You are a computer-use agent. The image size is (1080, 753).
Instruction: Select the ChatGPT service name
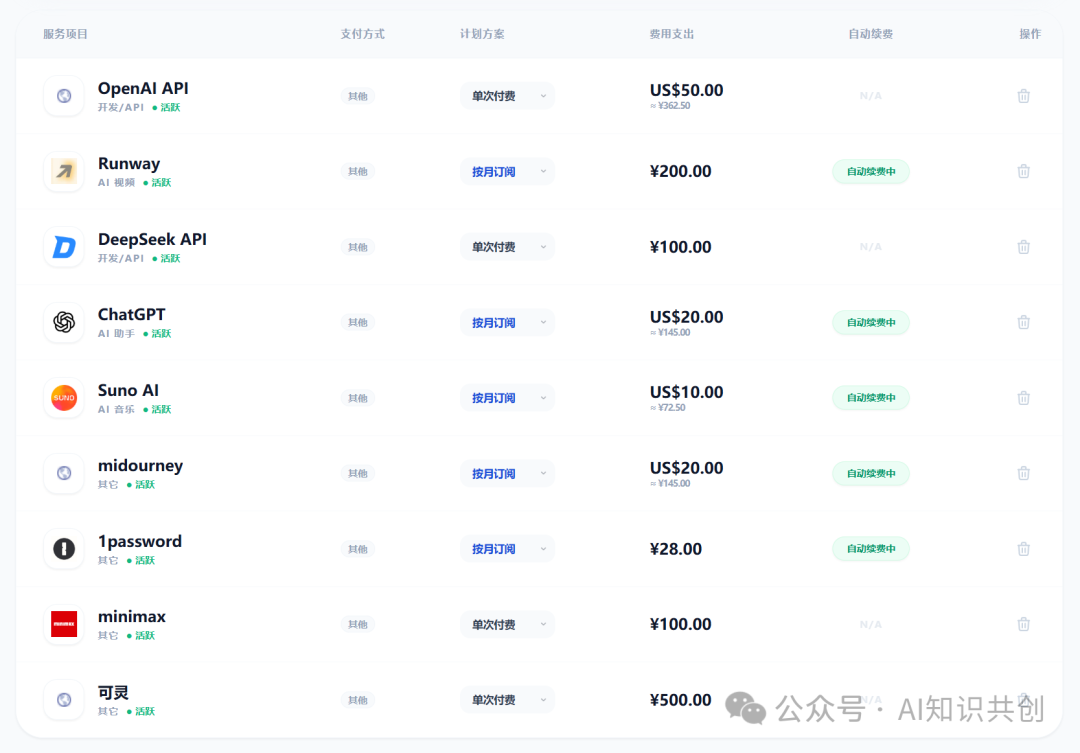pyautogui.click(x=132, y=314)
